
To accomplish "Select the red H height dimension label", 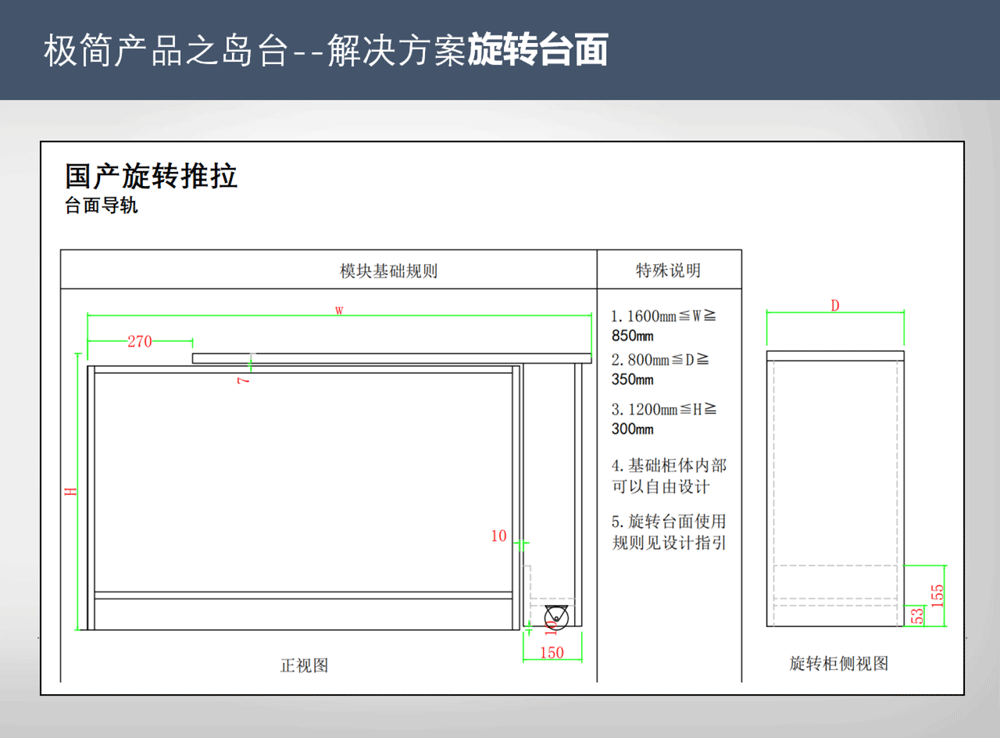I will tap(71, 492).
